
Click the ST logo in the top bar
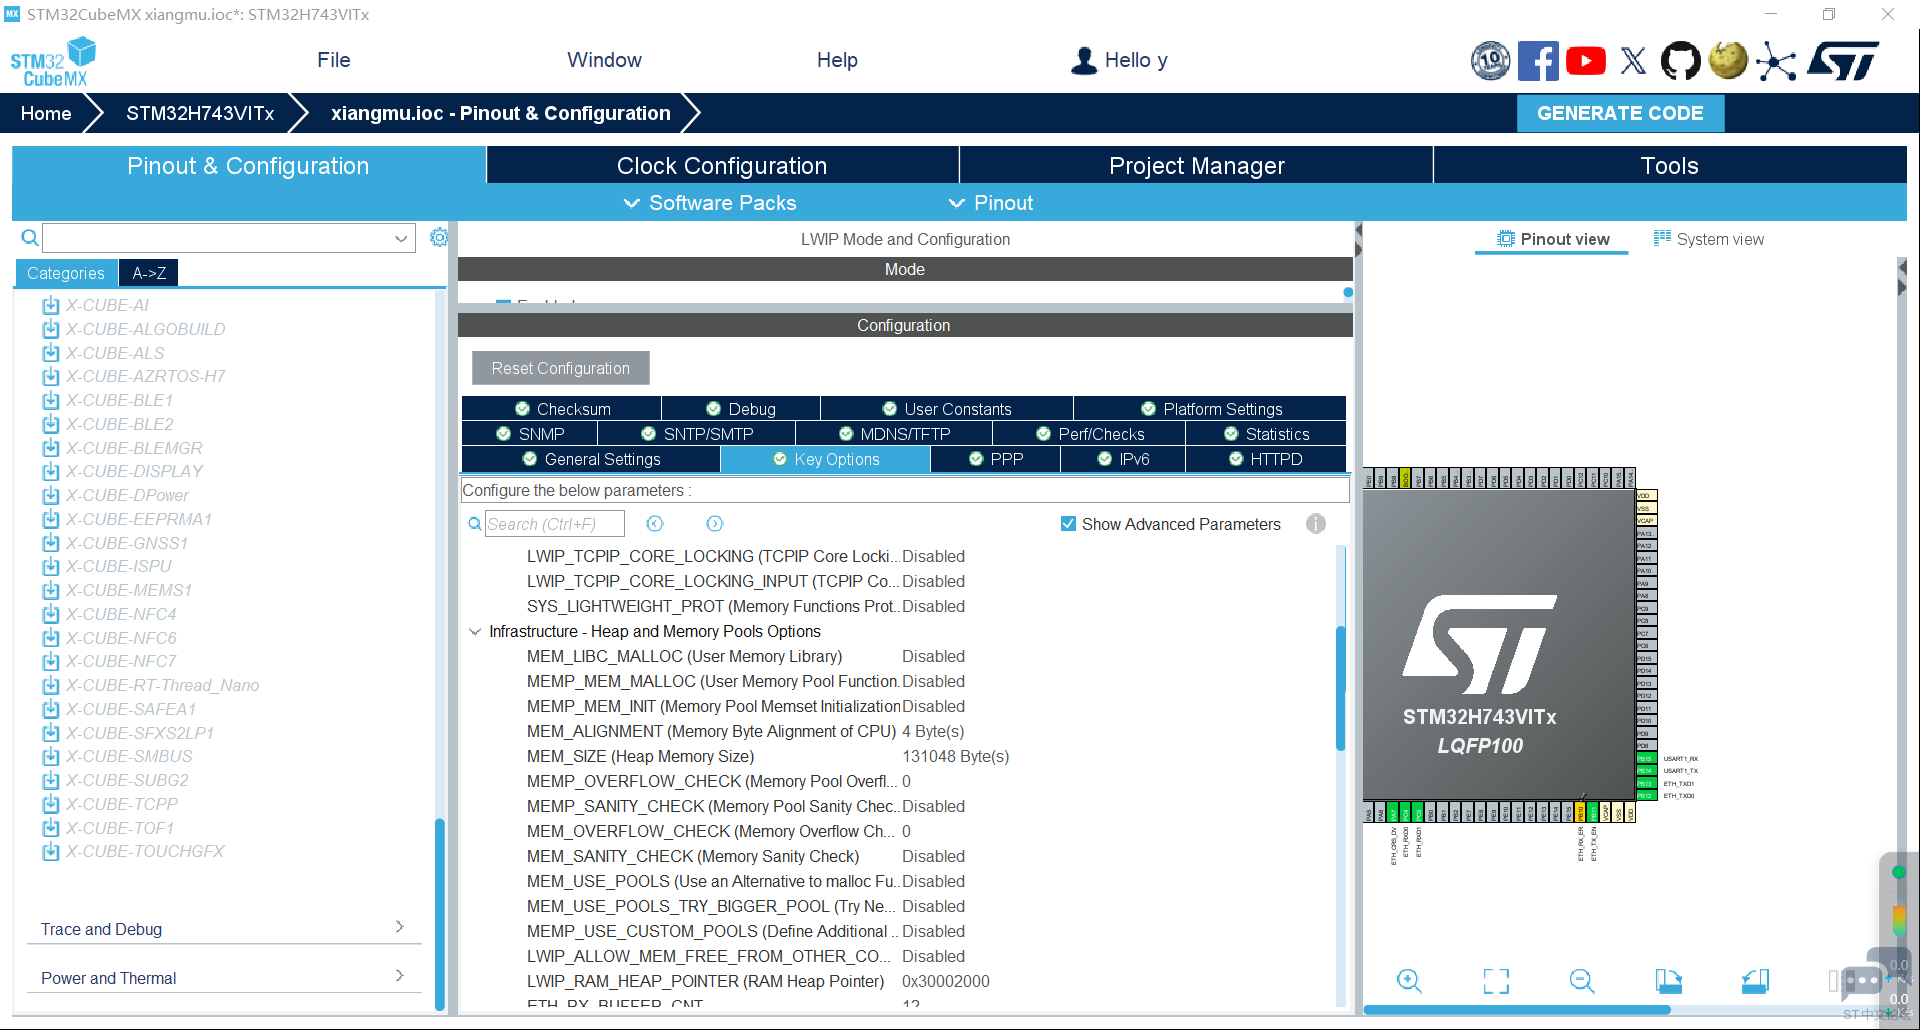(x=1843, y=61)
